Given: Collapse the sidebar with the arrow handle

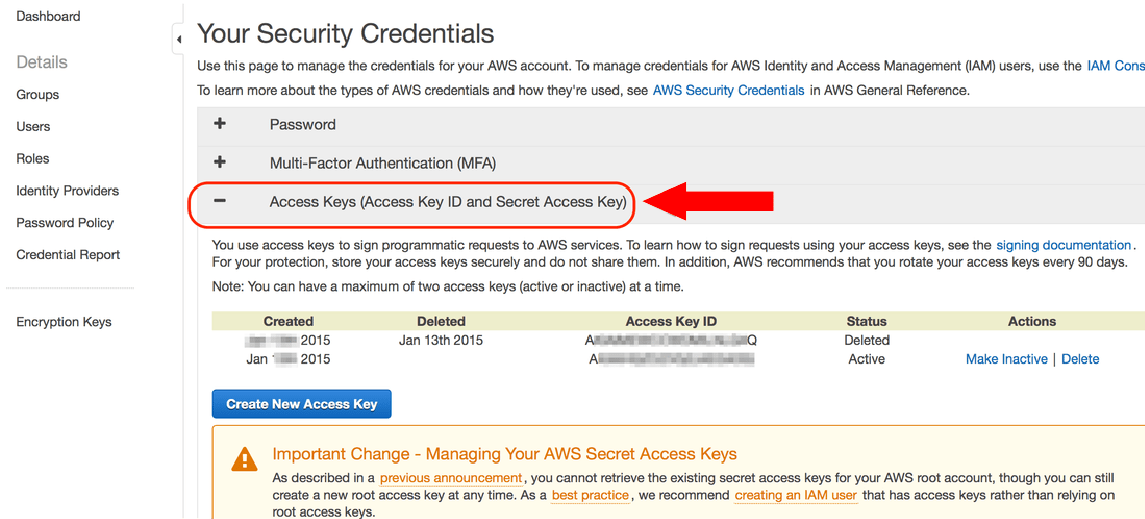Looking at the screenshot, I should click(177, 38).
